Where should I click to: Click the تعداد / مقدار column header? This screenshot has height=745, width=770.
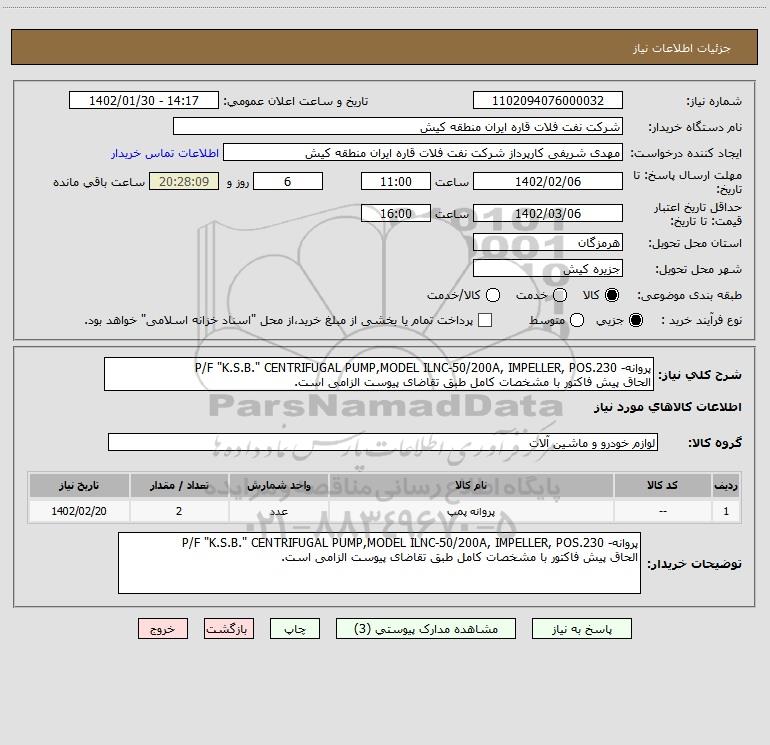click(179, 486)
